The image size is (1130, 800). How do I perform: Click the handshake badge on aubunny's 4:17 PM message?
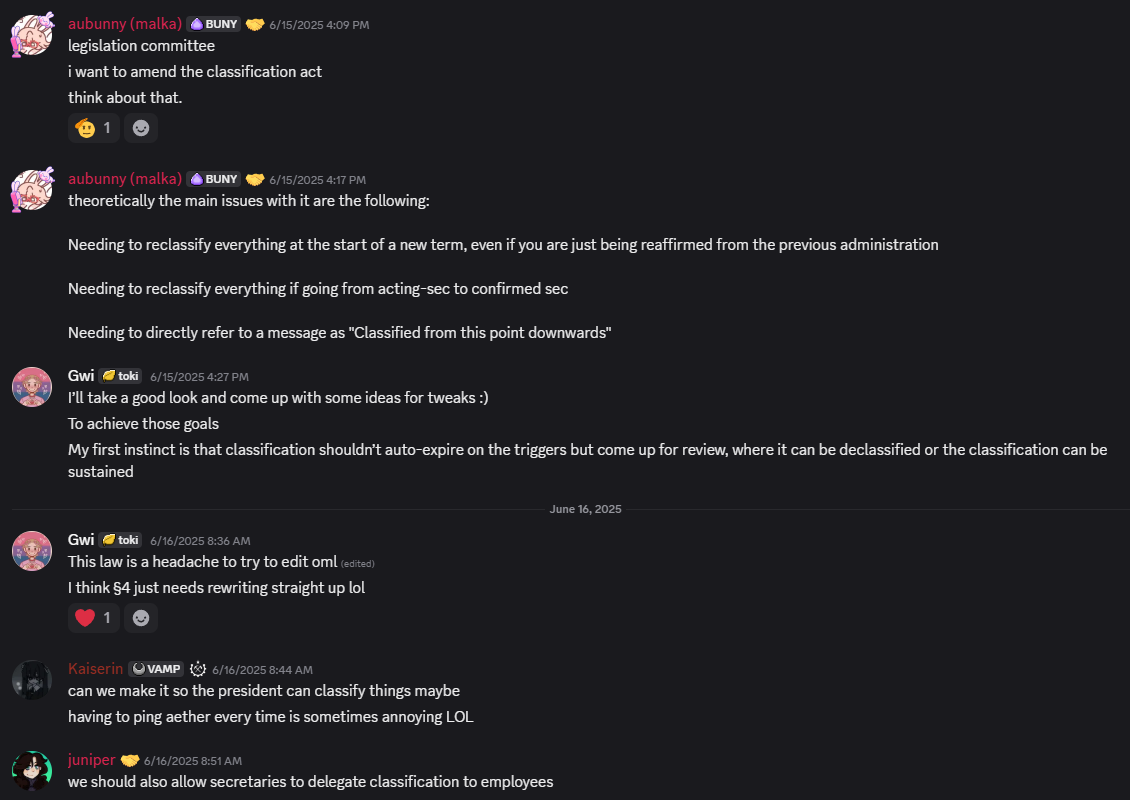click(x=255, y=179)
